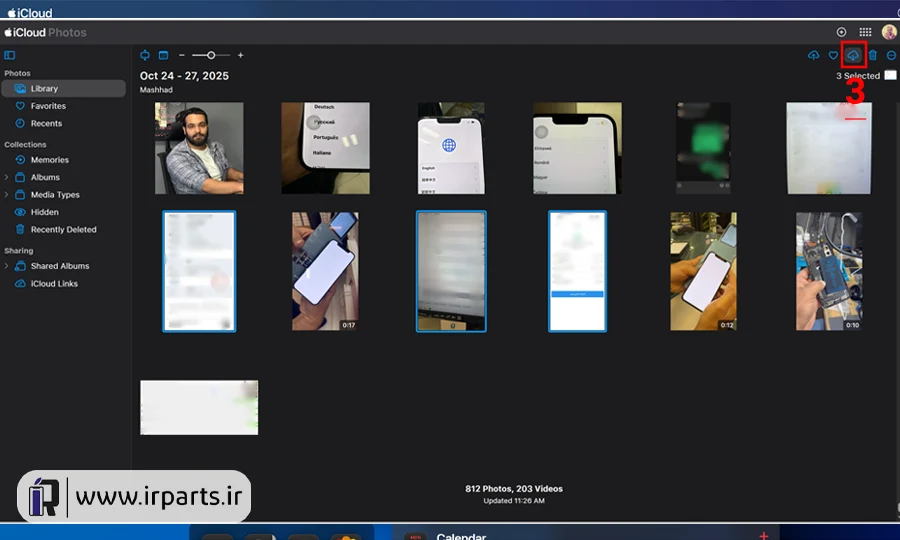Click the Calendar label in bottom window
This screenshot has width=900, height=540.
461,536
